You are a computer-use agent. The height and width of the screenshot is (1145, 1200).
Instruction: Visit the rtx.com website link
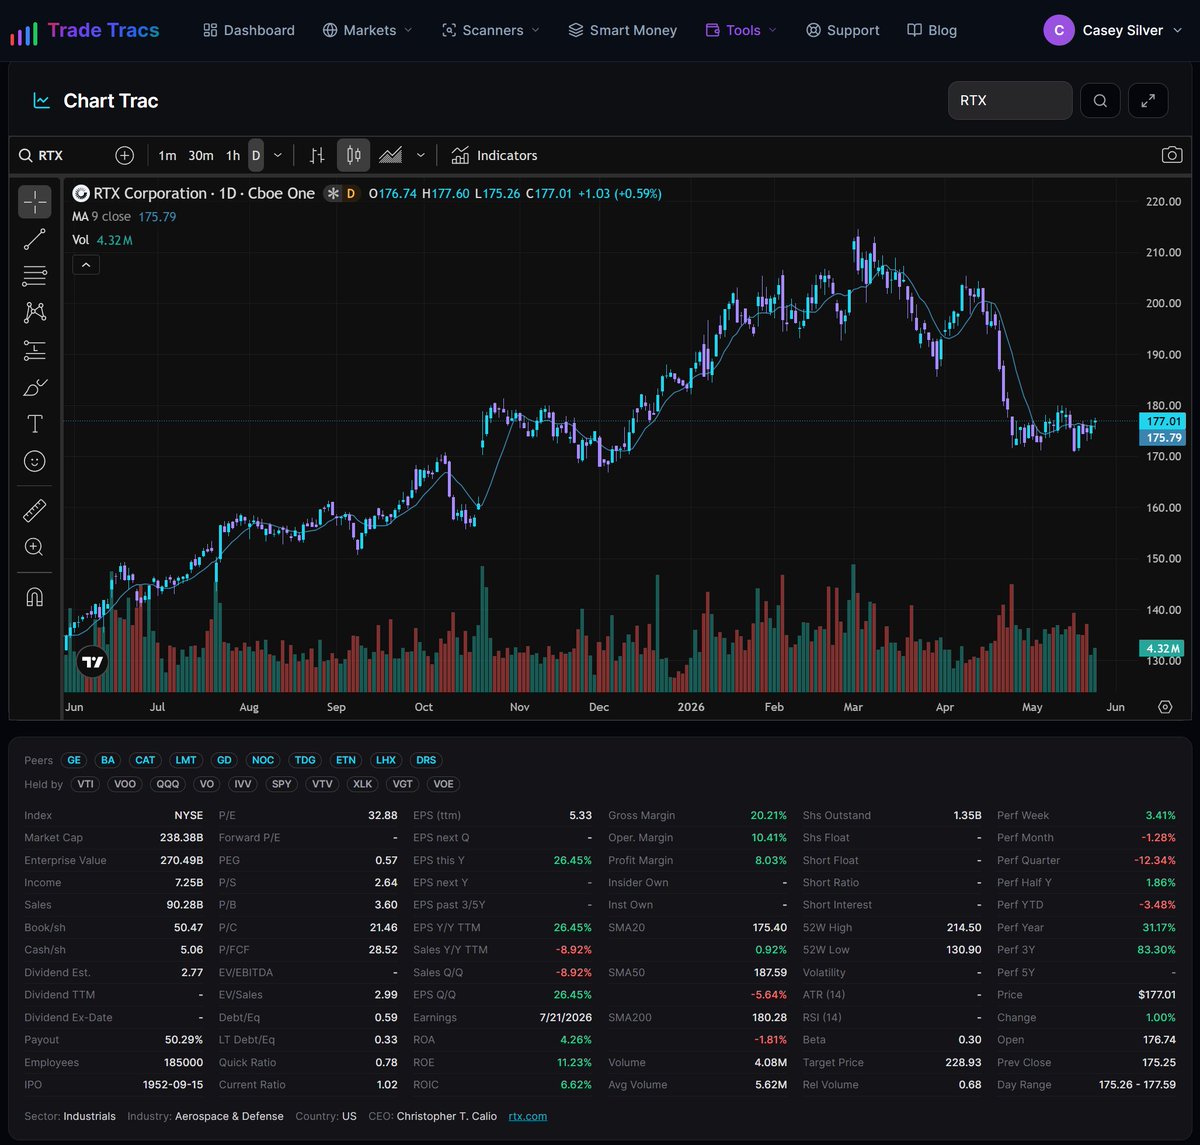527,1116
